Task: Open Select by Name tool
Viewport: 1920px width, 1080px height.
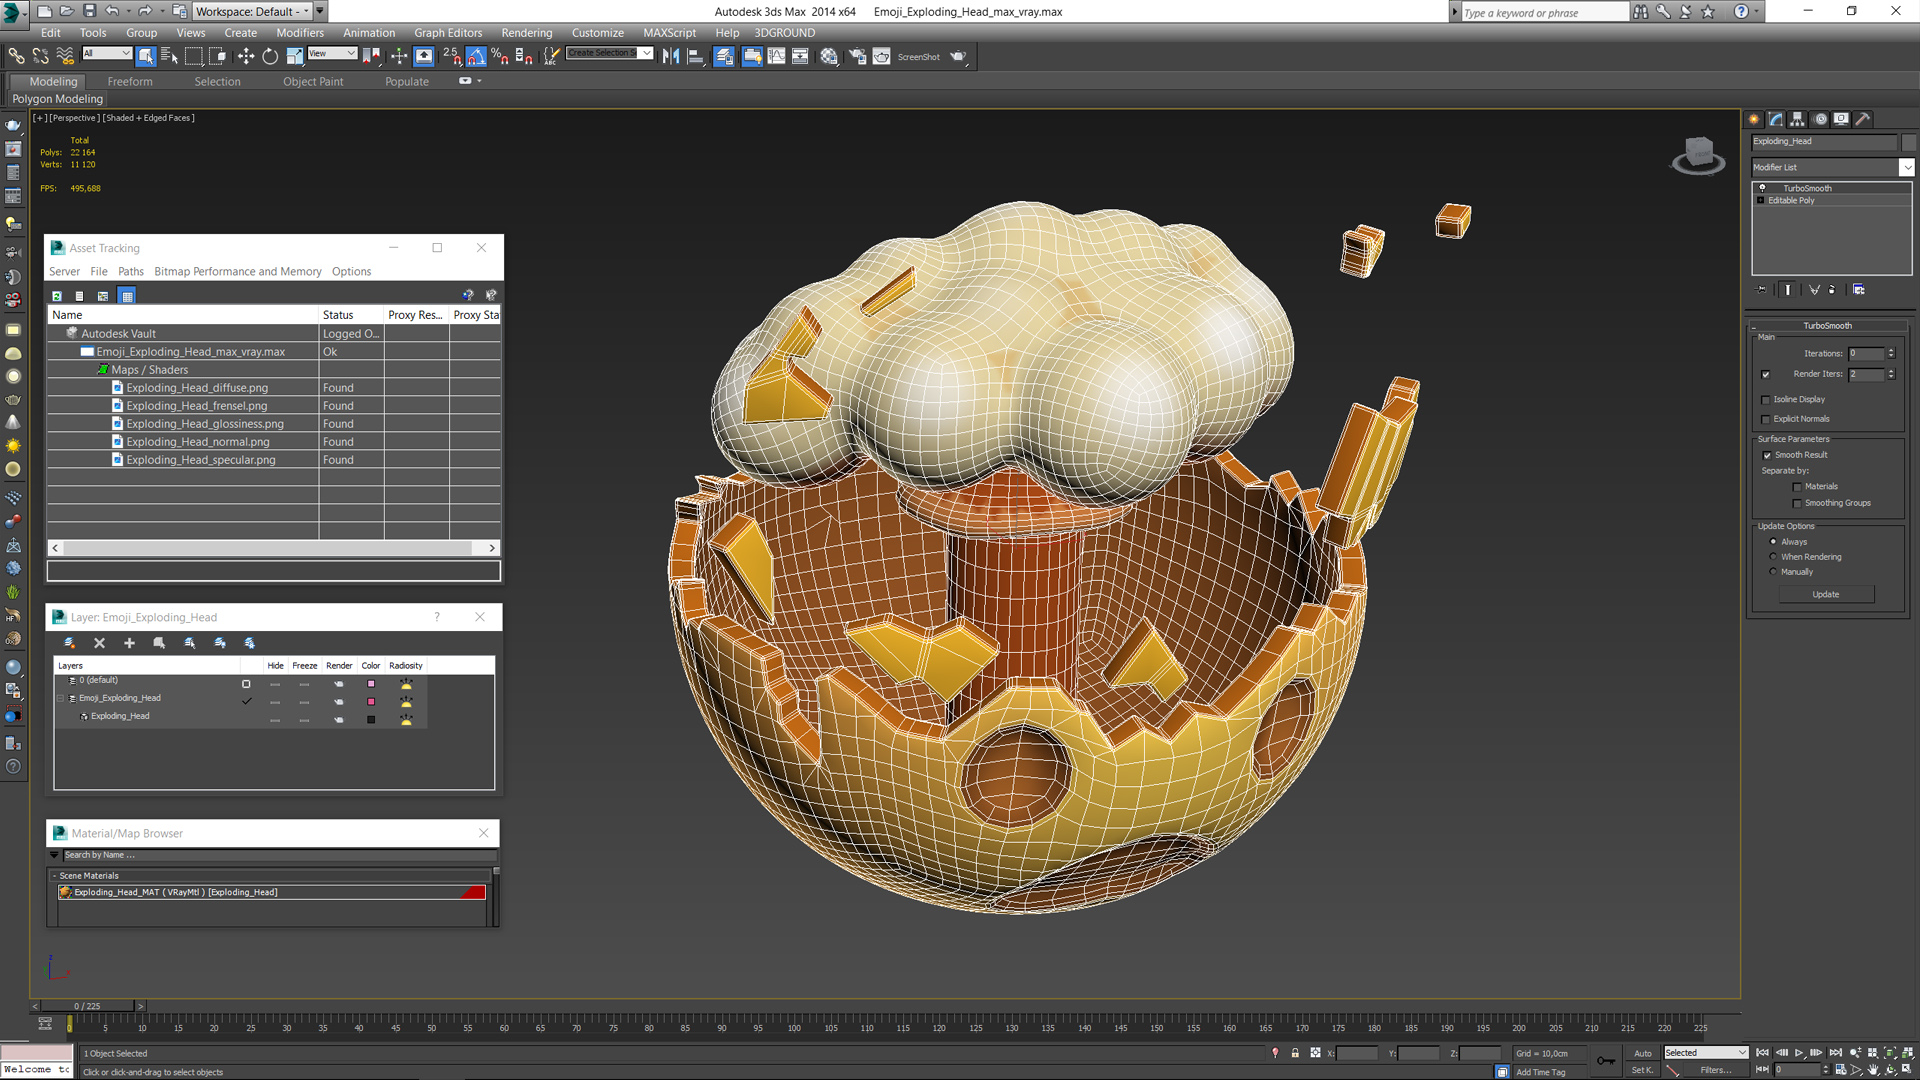Action: coord(169,57)
